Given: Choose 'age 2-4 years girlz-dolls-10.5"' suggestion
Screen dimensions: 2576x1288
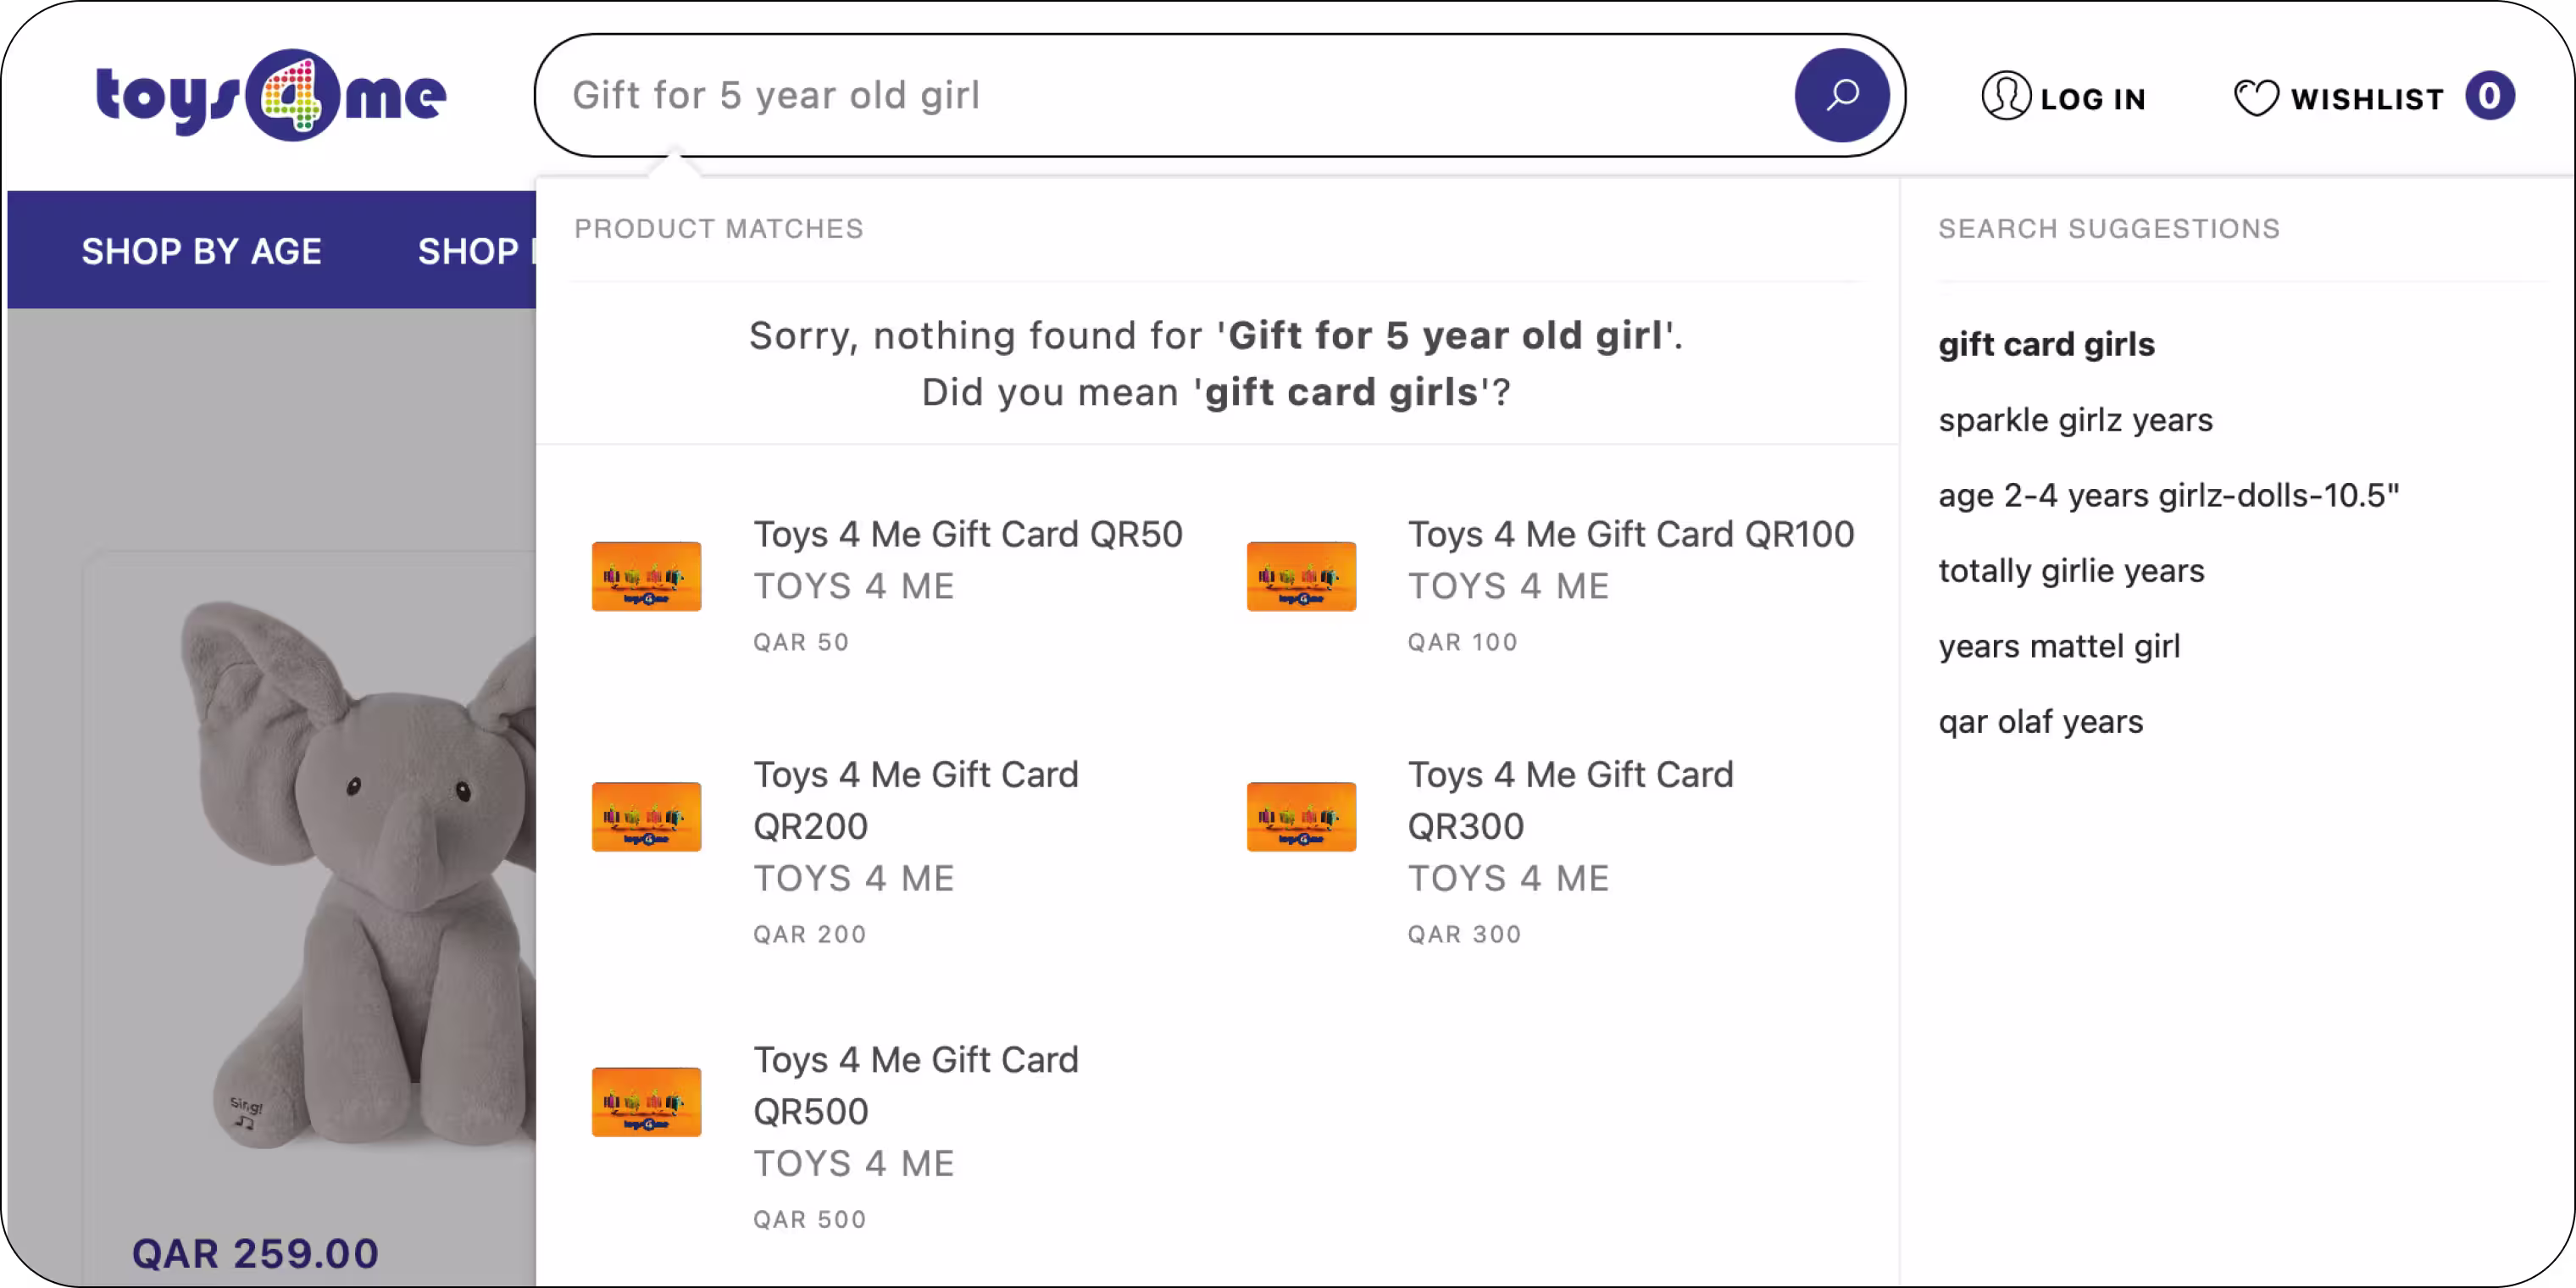Looking at the screenshot, I should 2168,495.
